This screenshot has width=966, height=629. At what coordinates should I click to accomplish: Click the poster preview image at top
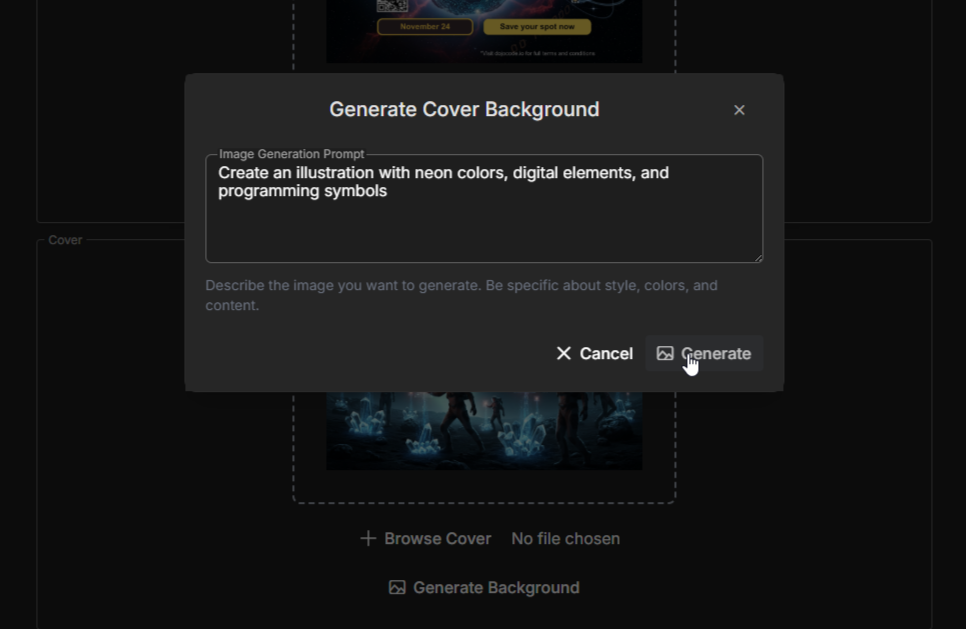tap(484, 30)
